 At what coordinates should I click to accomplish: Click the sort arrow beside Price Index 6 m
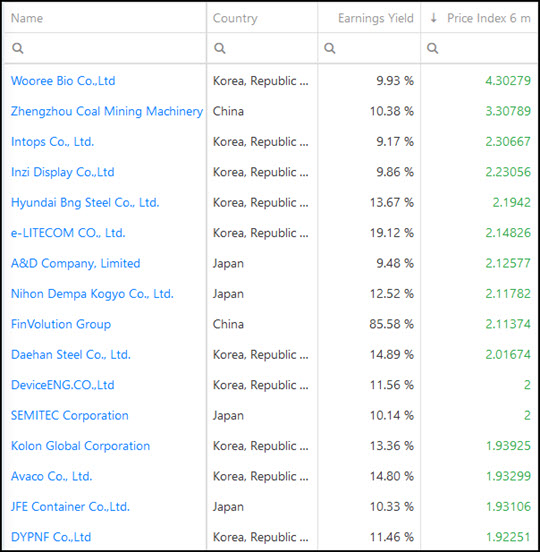(x=434, y=18)
